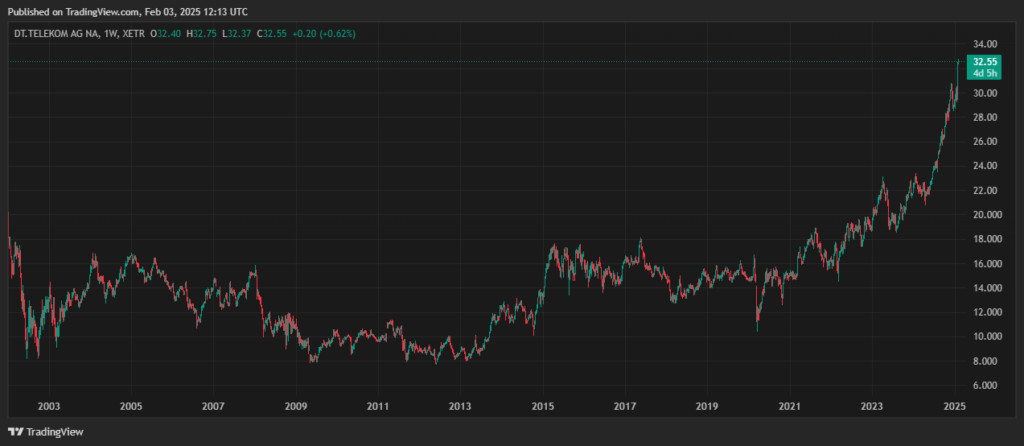1024x446 pixels.
Task: Click the 10.000 price axis label
Action: click(x=987, y=336)
